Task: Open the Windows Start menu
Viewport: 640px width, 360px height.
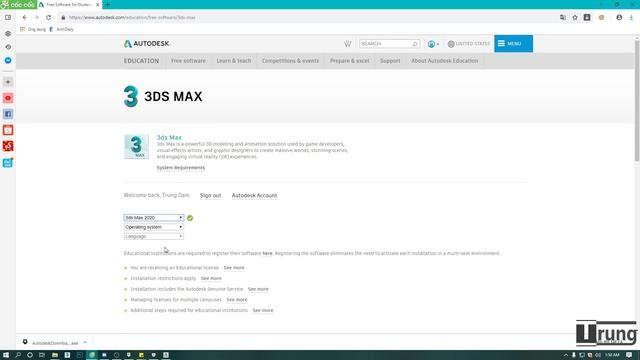Action: [x=6, y=355]
